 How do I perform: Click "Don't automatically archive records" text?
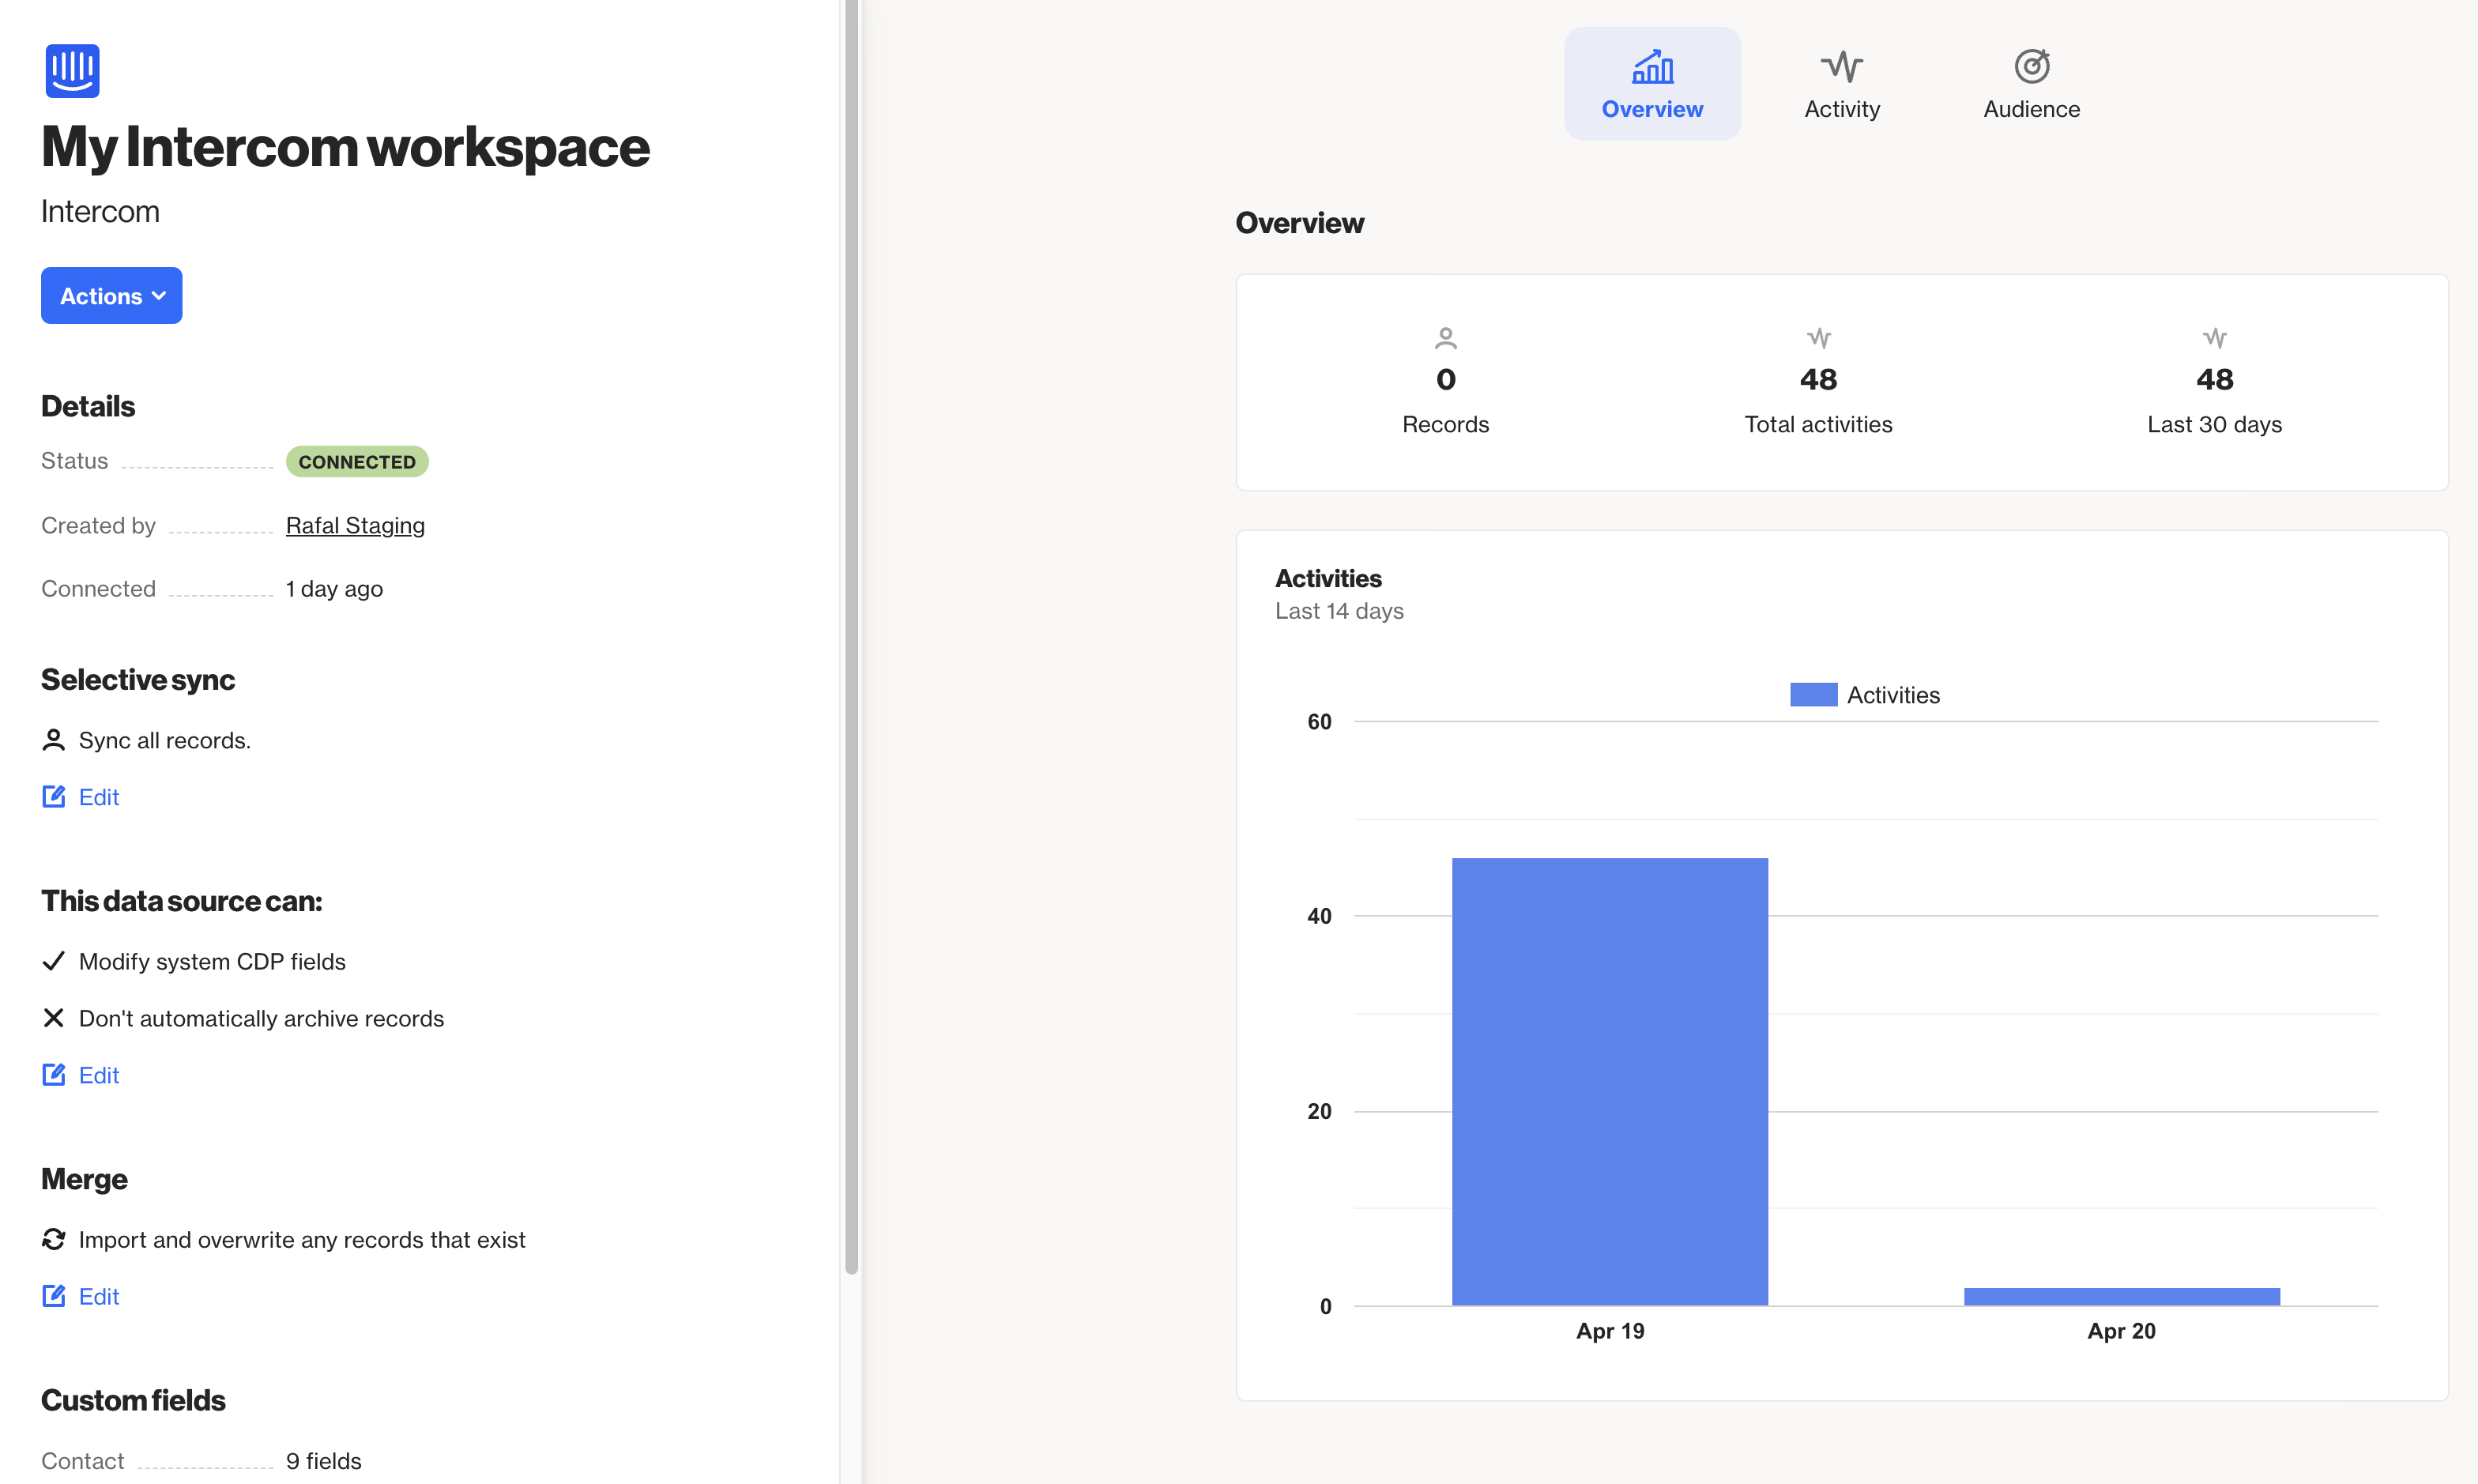[261, 1018]
